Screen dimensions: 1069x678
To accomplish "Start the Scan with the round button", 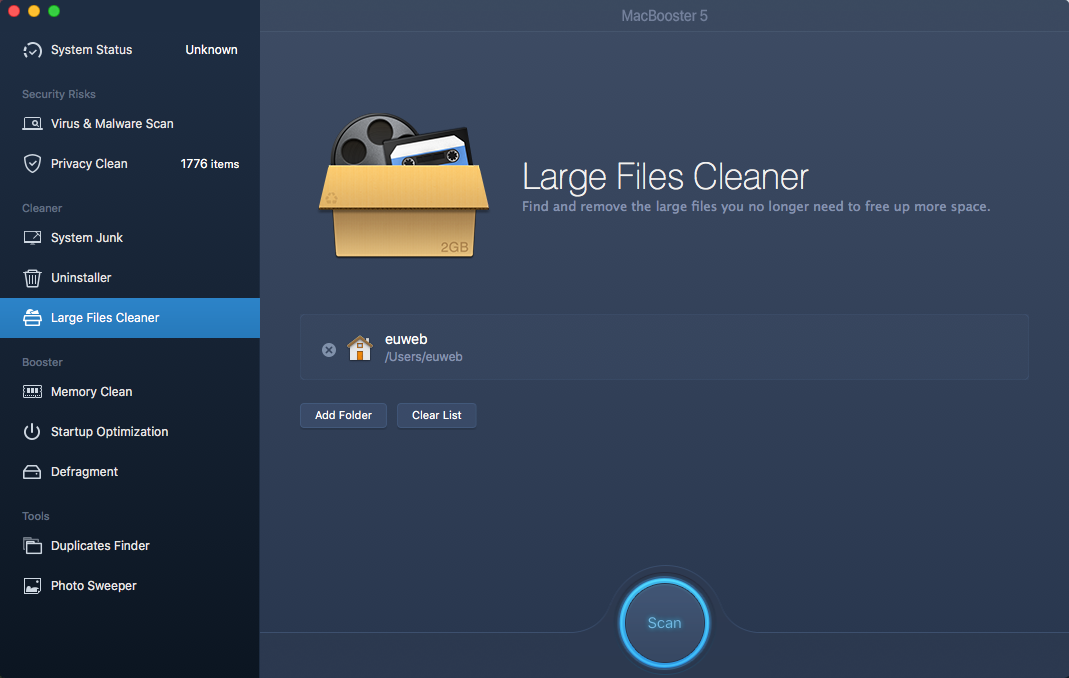I will point(664,623).
